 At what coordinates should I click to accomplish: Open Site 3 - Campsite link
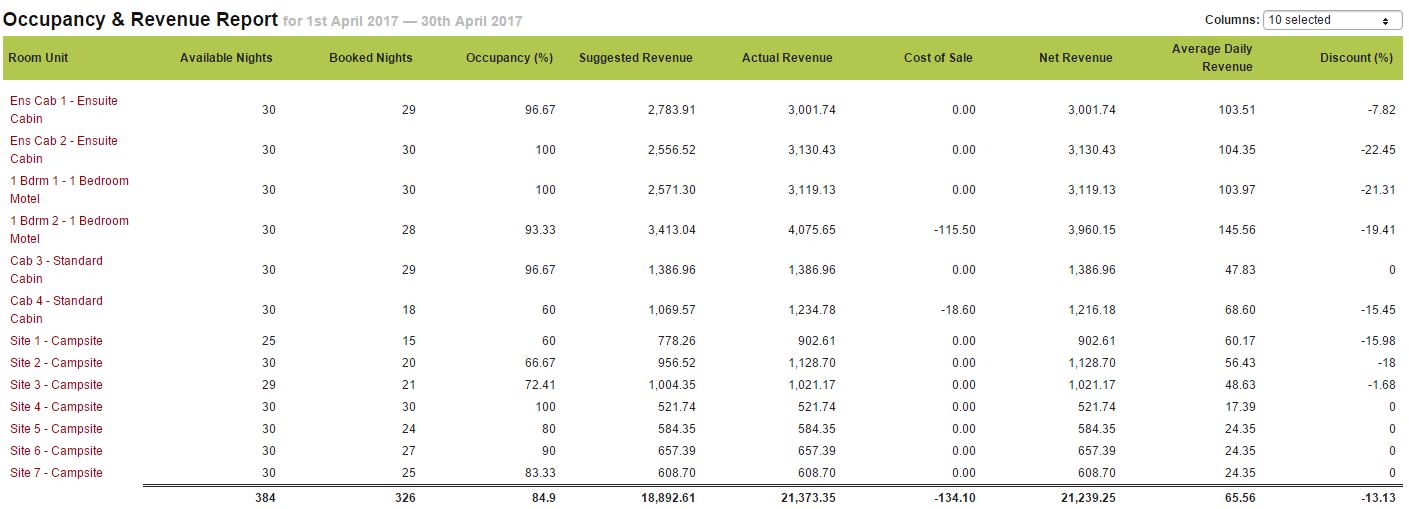pyautogui.click(x=56, y=385)
